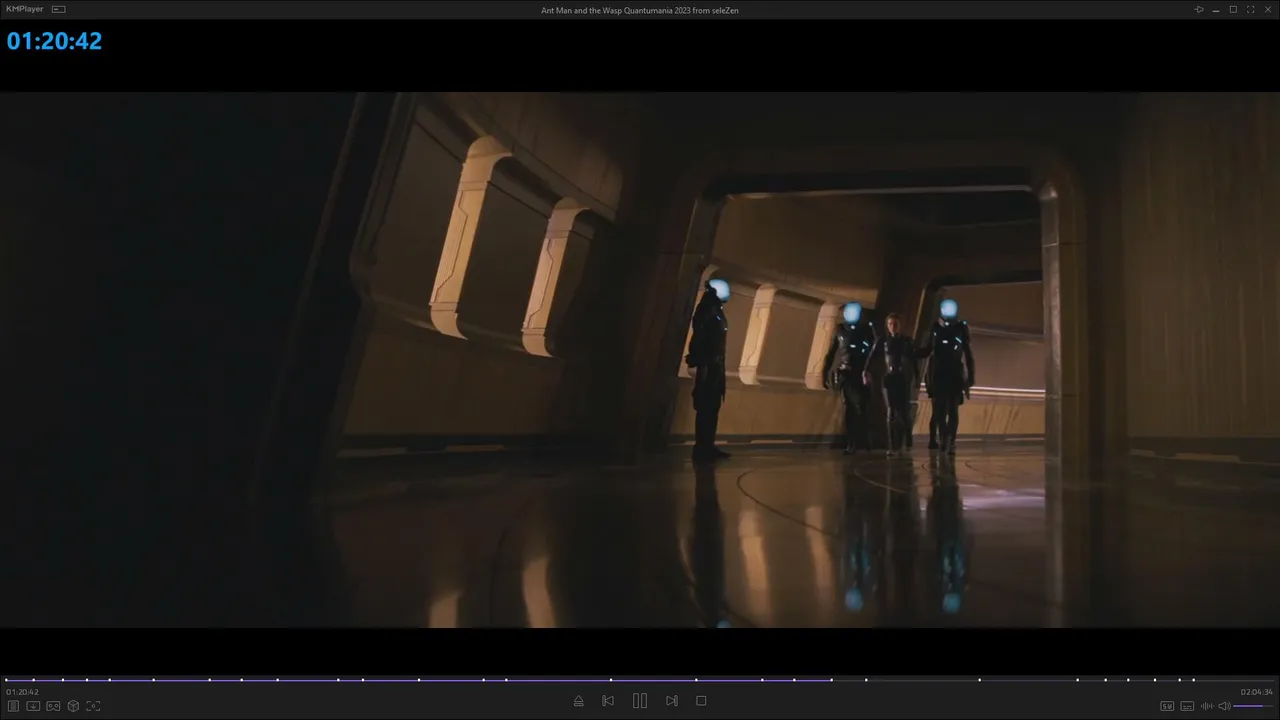Open the KMPlayer main menu logo
The height and width of the screenshot is (720, 1280).
click(x=25, y=9)
